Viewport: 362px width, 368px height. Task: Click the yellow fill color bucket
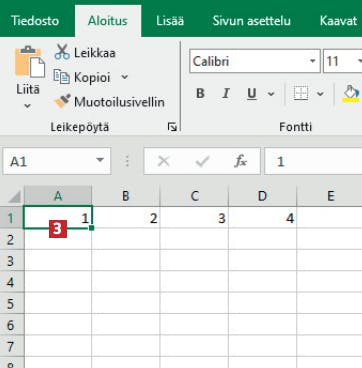pos(351,94)
